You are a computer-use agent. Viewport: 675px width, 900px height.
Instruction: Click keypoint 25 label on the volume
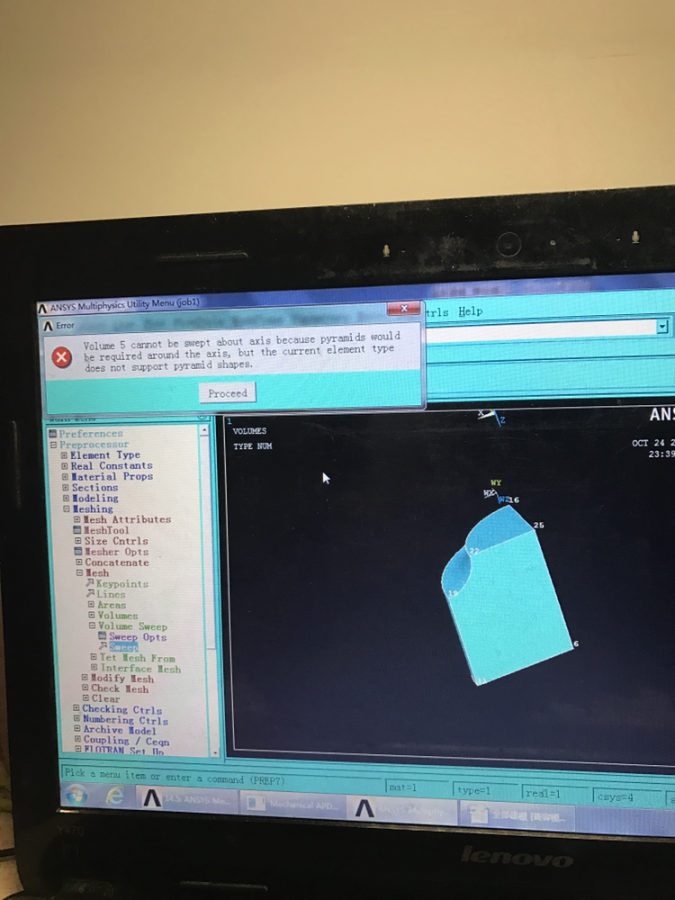[538, 525]
